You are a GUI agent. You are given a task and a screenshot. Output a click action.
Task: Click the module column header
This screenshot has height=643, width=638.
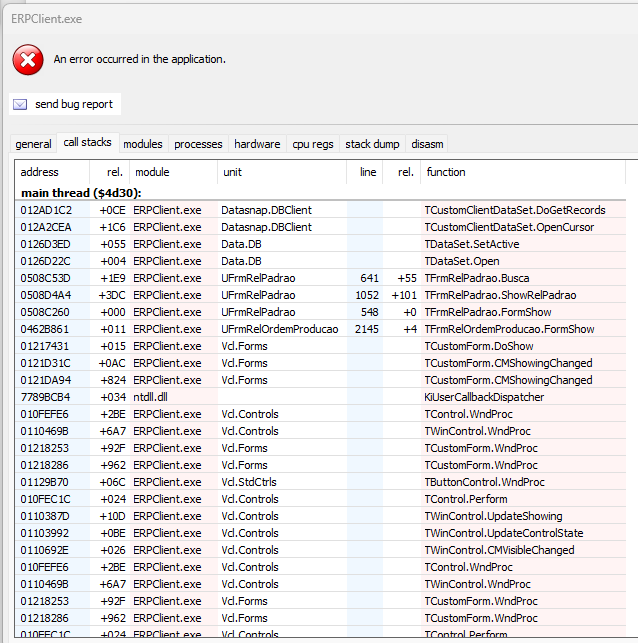pyautogui.click(x=152, y=172)
